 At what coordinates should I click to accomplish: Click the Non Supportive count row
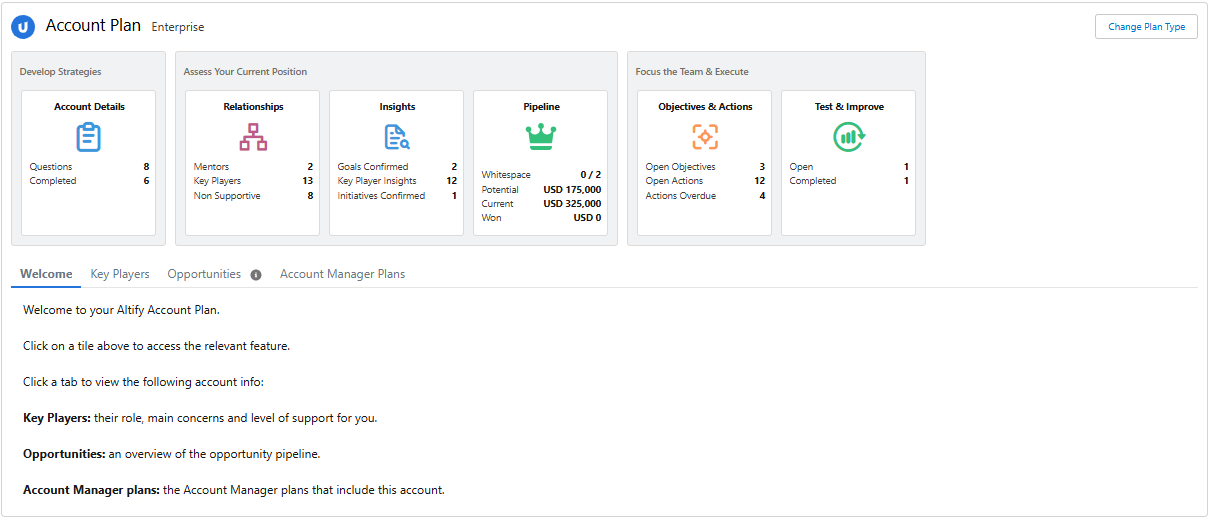click(x=253, y=196)
